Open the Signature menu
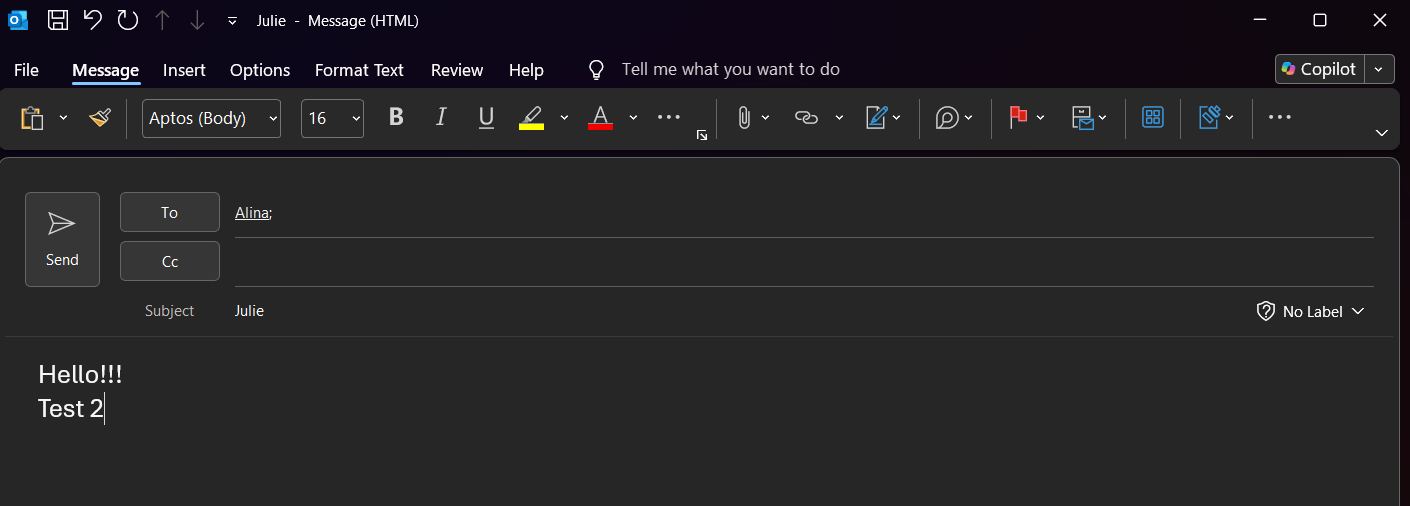1410x506 pixels. (x=884, y=118)
